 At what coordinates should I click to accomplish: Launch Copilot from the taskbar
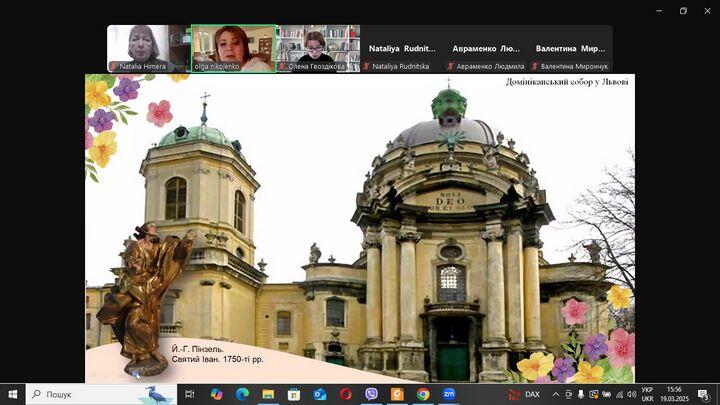pos(216,394)
